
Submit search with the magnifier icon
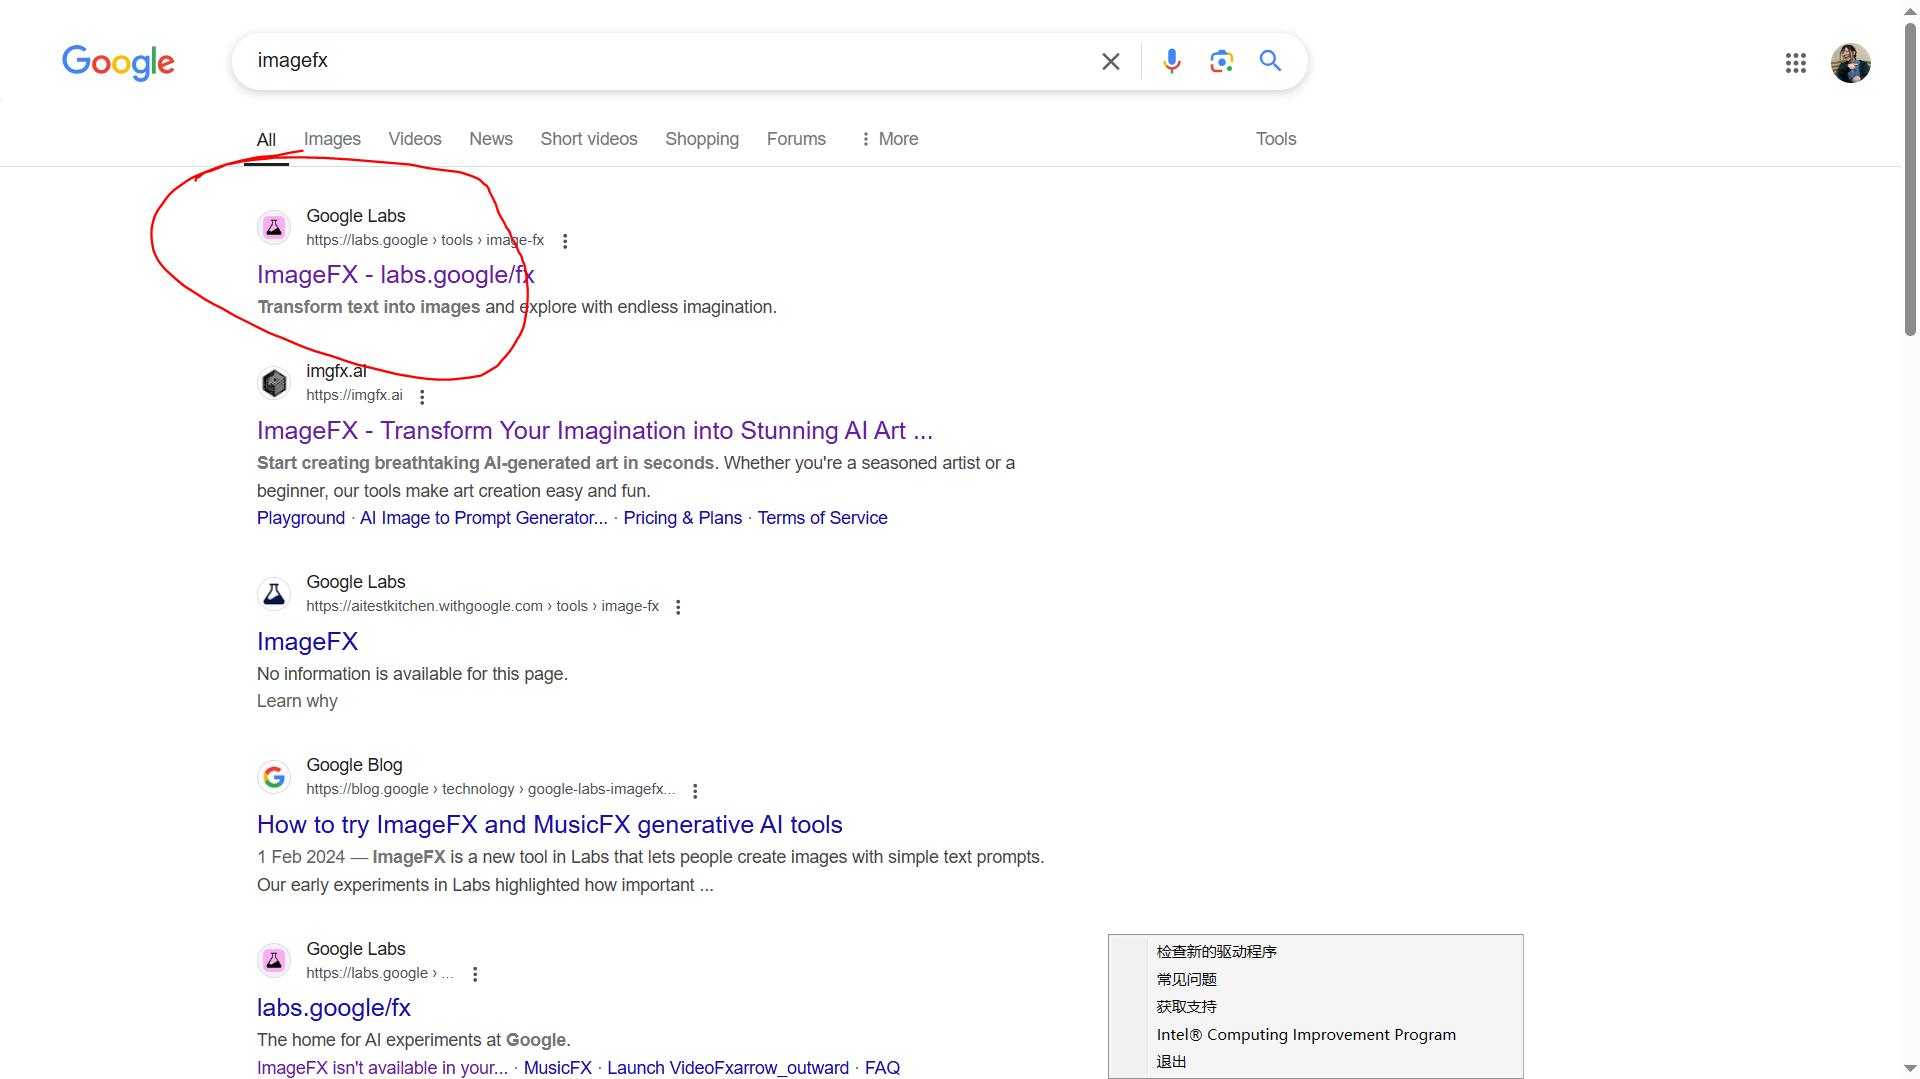(x=1270, y=61)
